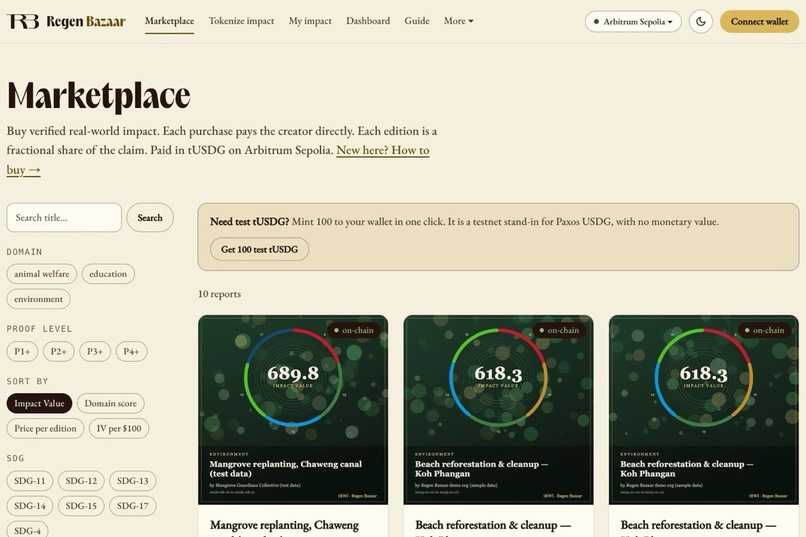The image size is (806, 537).
Task: Click on-chain badge on Mangrove card
Action: (354, 330)
